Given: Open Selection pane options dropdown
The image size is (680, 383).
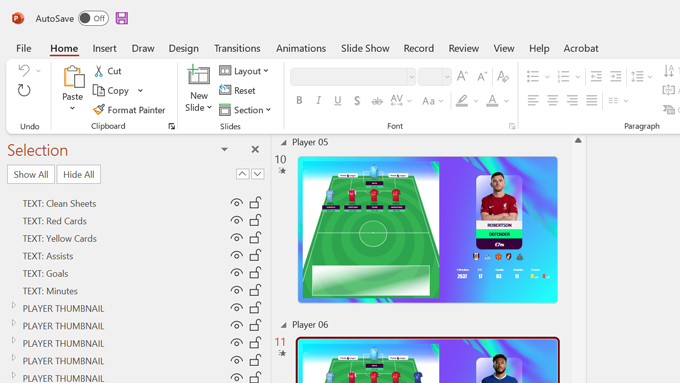Looking at the screenshot, I should [x=224, y=149].
